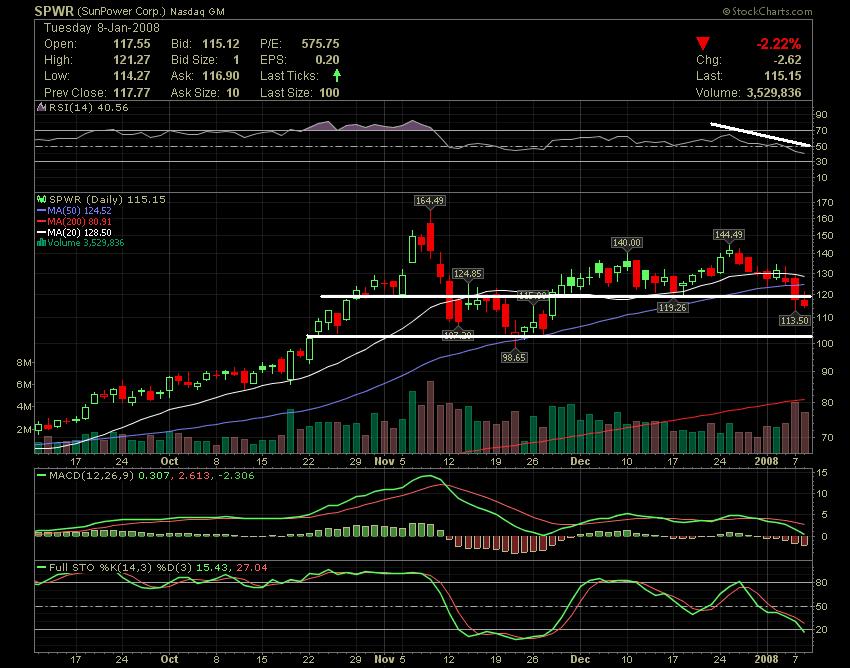Click the Nasdaq GM exchange label
This screenshot has height=668, width=850.
tap(197, 11)
